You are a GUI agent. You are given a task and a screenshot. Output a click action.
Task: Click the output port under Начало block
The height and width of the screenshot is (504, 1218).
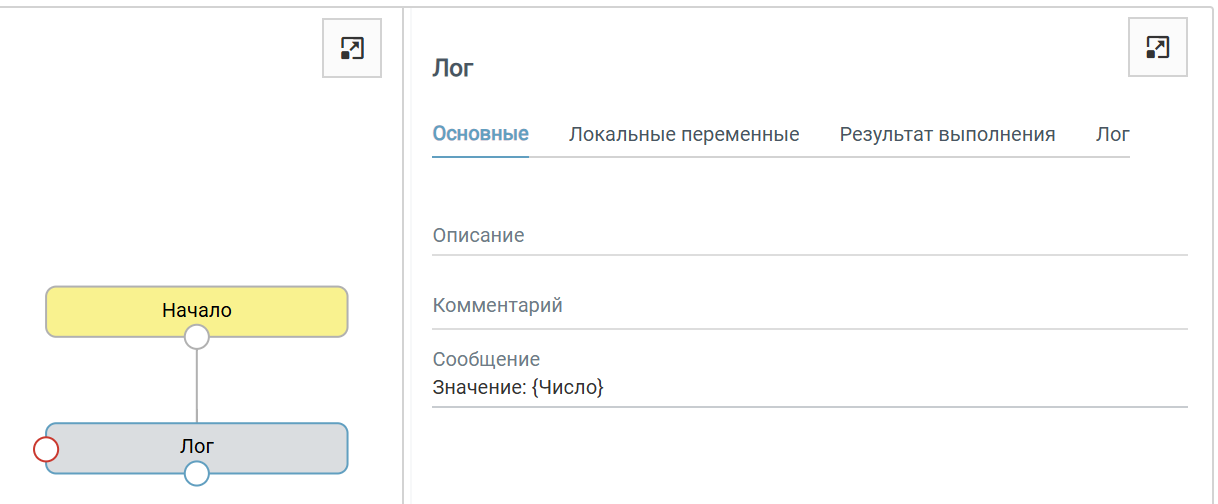point(197,337)
